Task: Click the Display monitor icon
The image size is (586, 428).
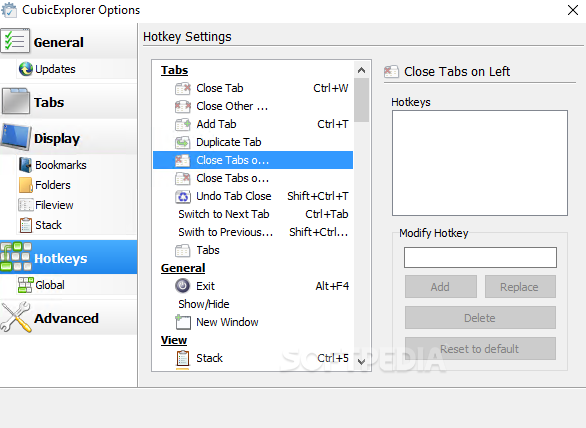Action: click(x=15, y=137)
